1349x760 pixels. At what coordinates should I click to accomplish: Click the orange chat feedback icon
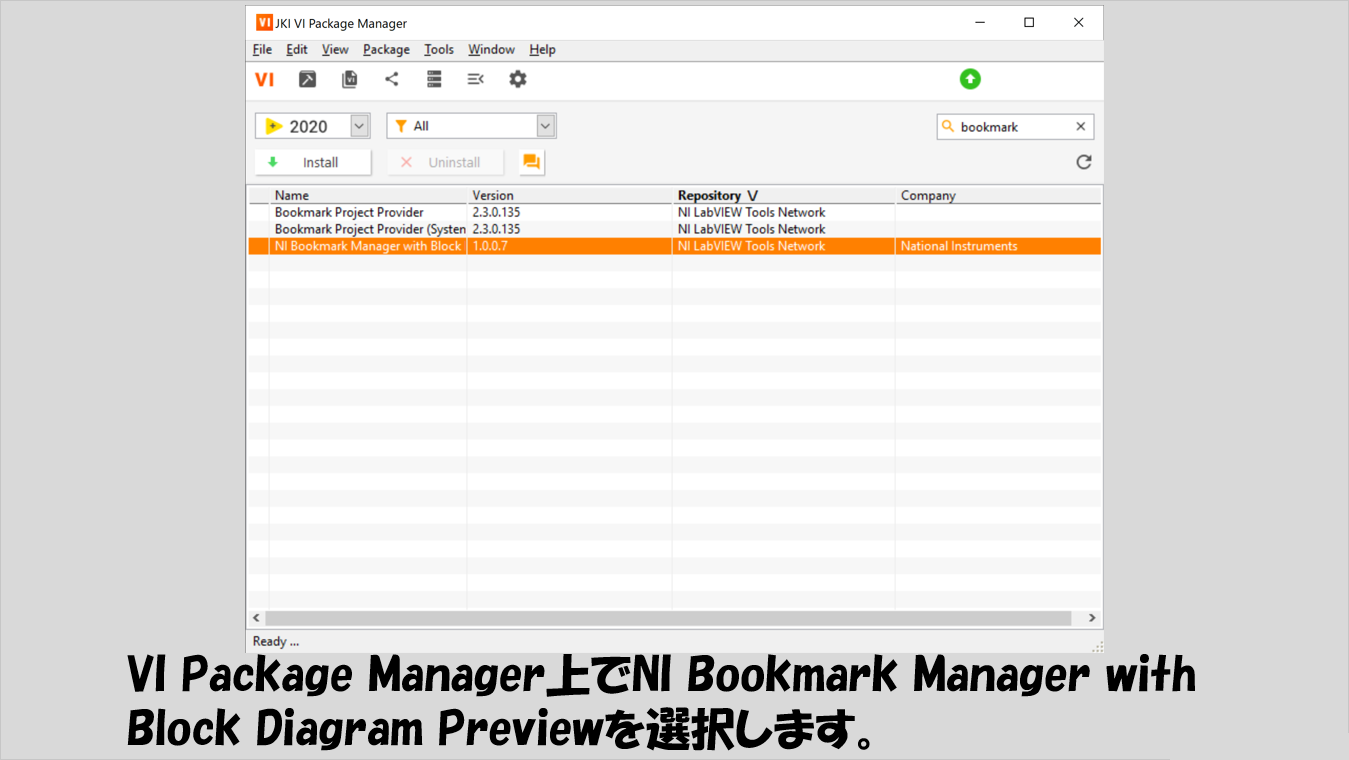532,162
